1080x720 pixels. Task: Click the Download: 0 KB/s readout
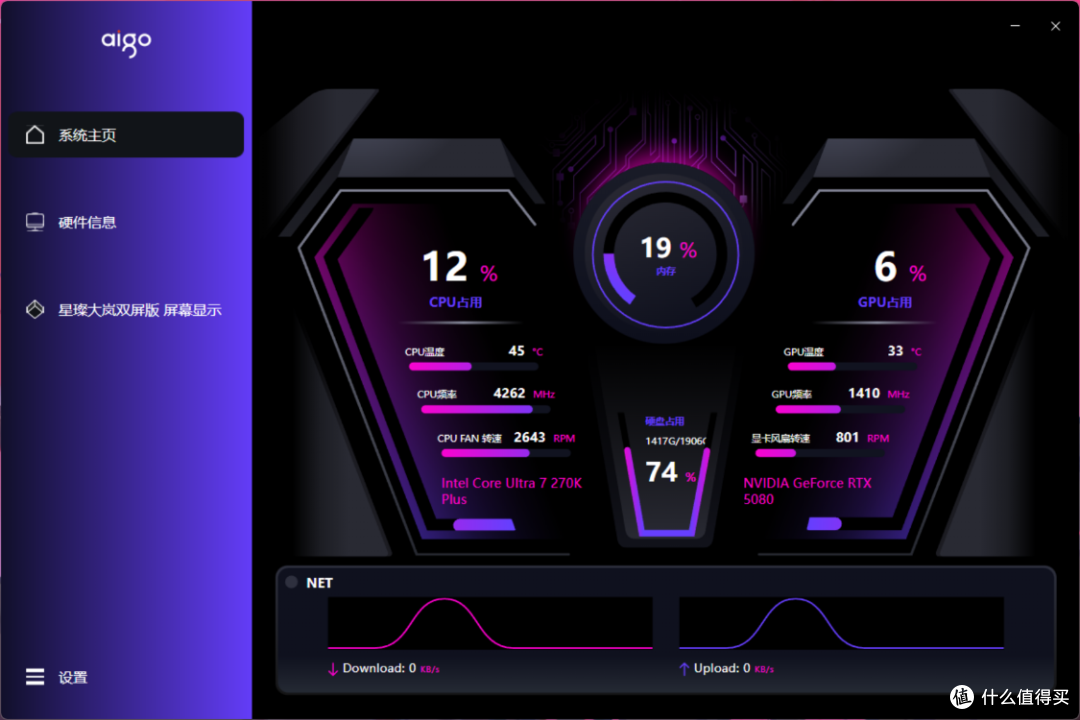tap(391, 668)
